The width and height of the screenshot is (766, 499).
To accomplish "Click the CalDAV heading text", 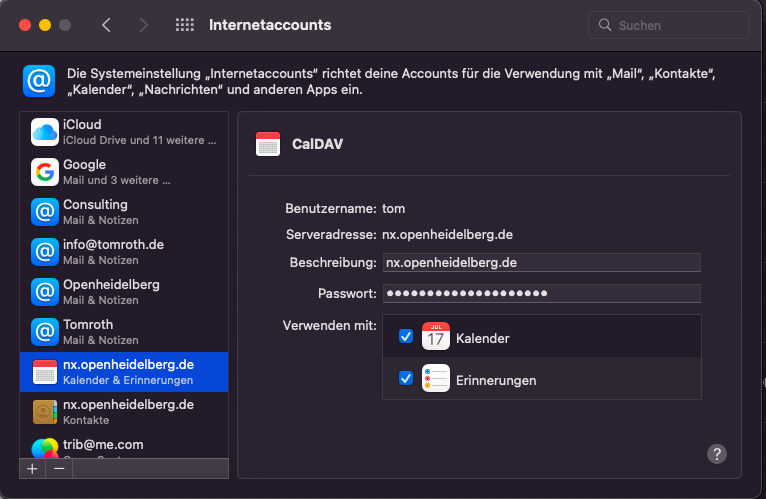I will tap(318, 144).
